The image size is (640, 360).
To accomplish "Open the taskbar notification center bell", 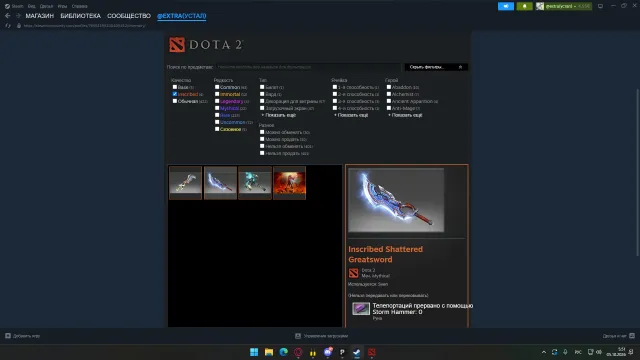I will 631,352.
